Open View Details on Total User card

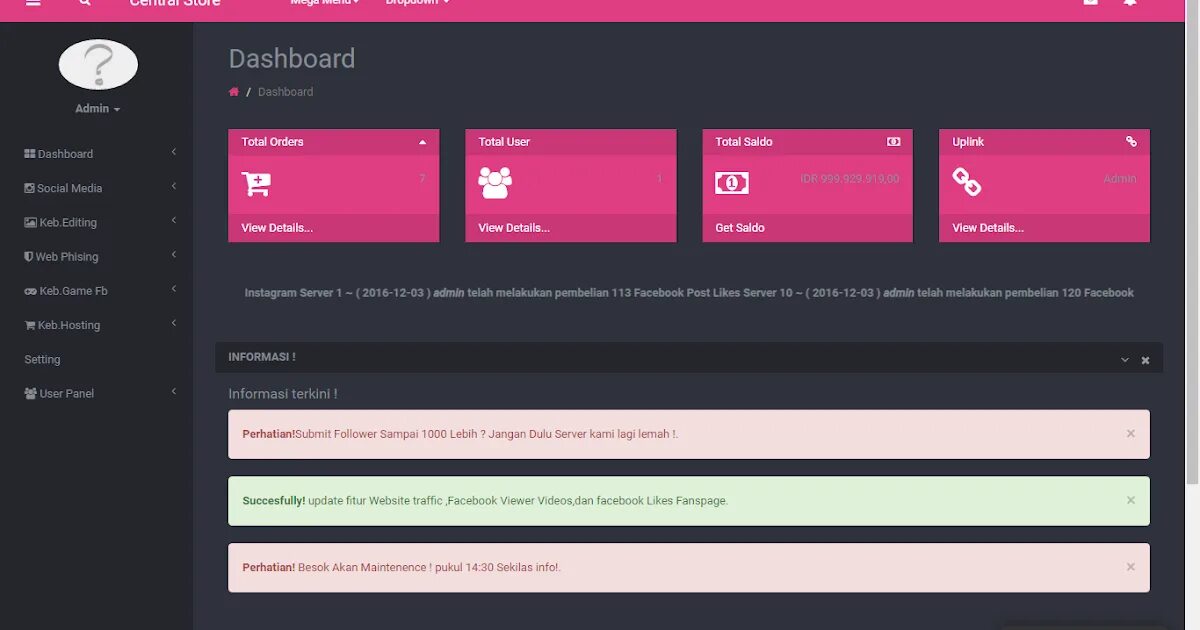tap(514, 228)
